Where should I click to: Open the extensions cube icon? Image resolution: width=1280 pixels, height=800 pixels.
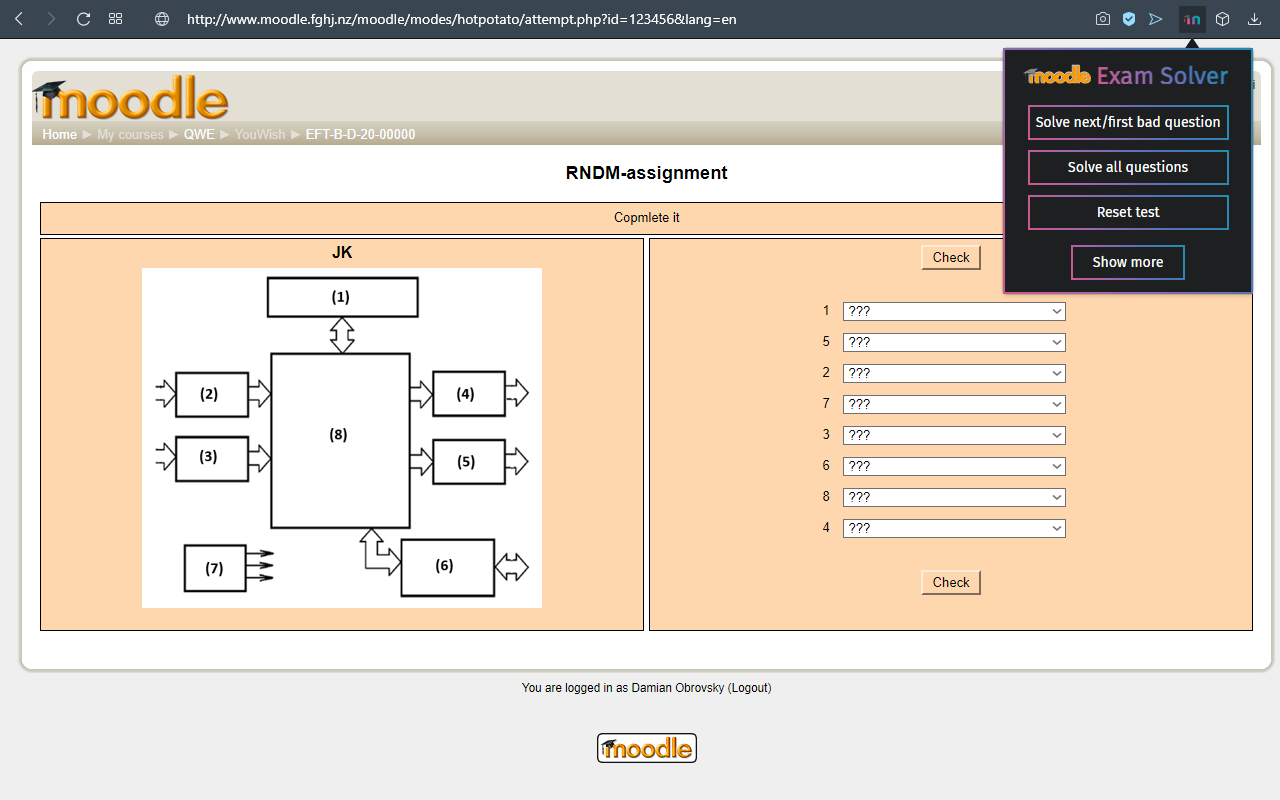pos(1222,19)
